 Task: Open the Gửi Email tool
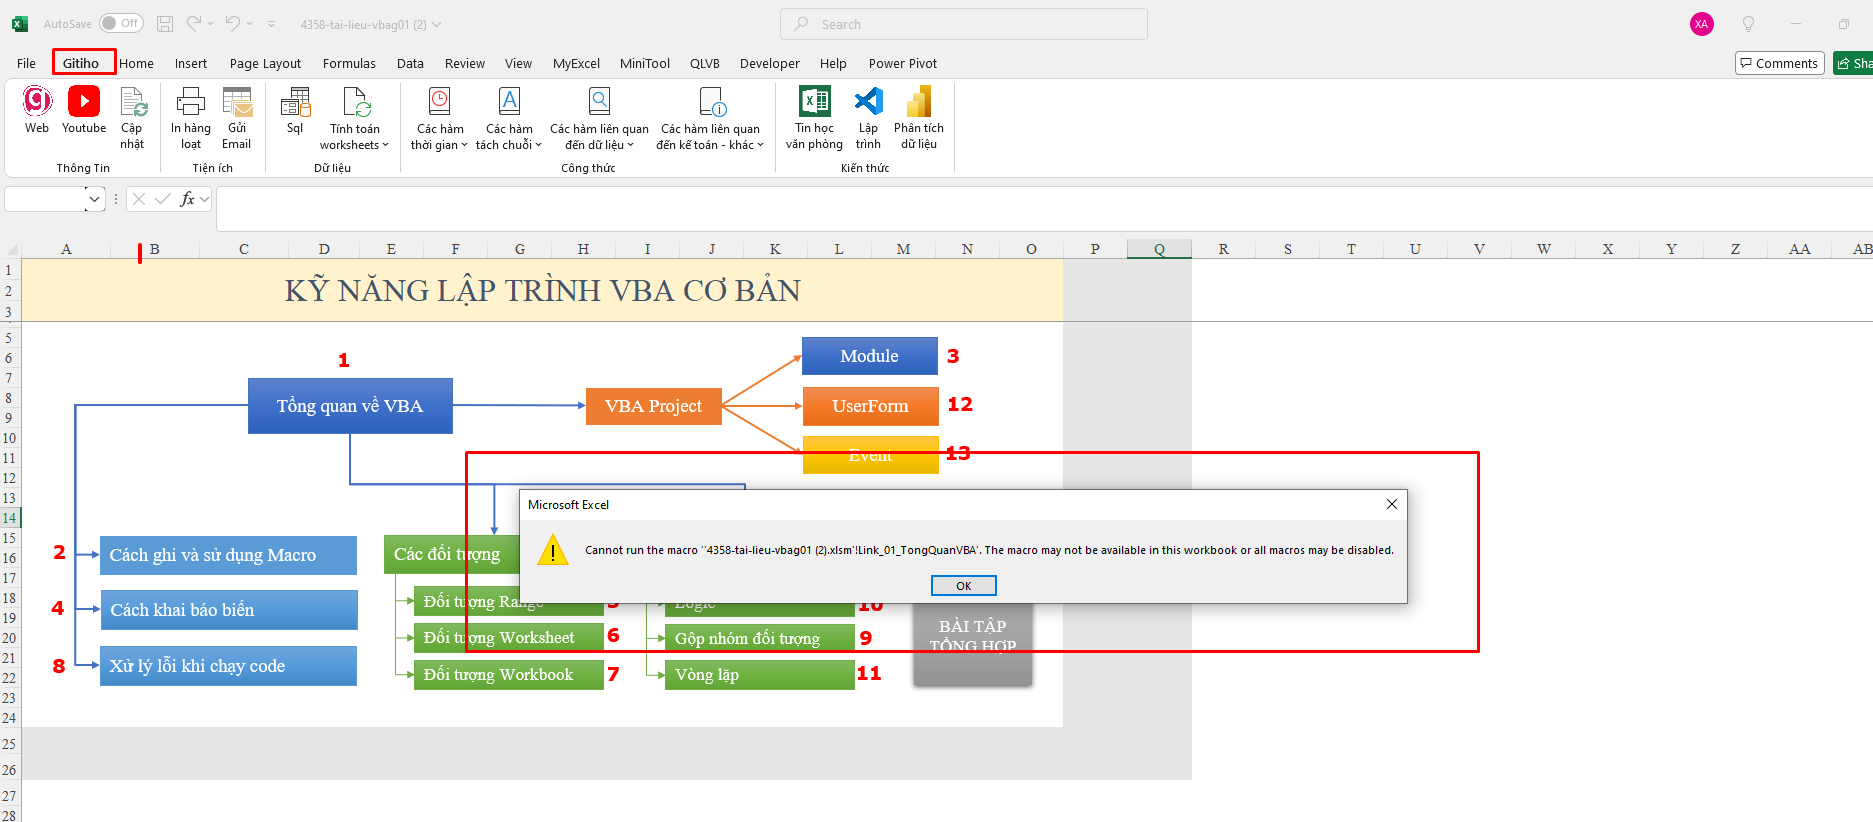(237, 103)
